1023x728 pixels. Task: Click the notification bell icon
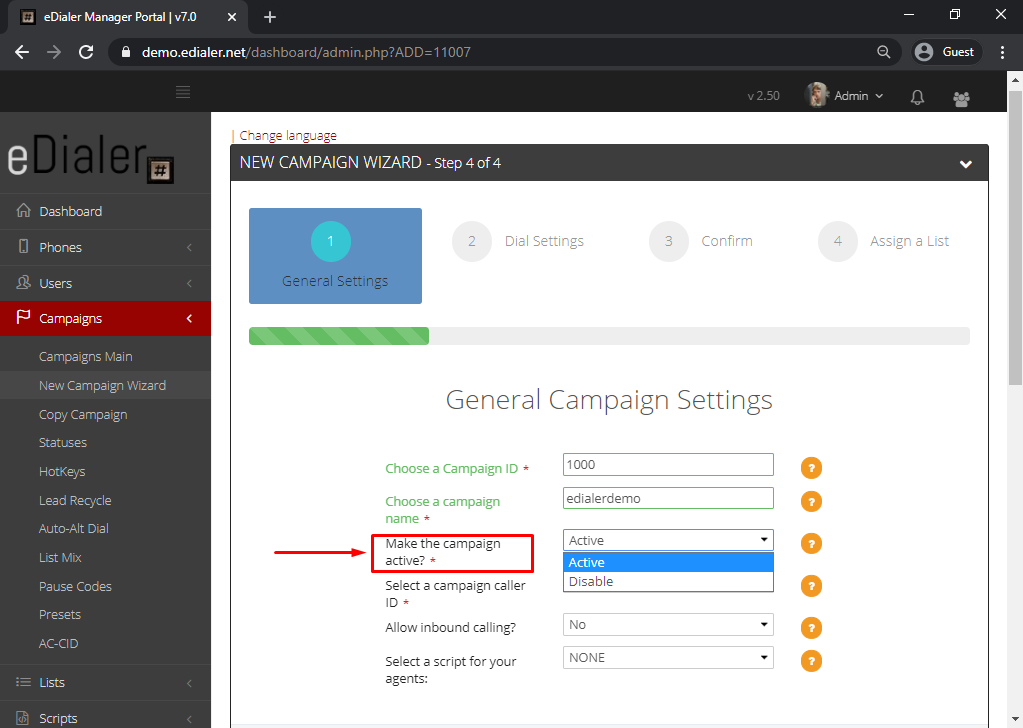click(x=917, y=97)
